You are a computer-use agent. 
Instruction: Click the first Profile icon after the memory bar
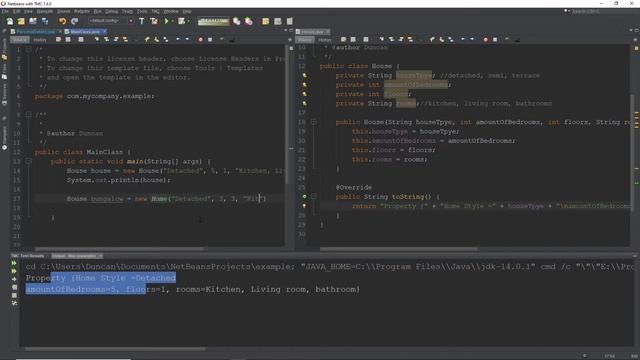(x=237, y=21)
